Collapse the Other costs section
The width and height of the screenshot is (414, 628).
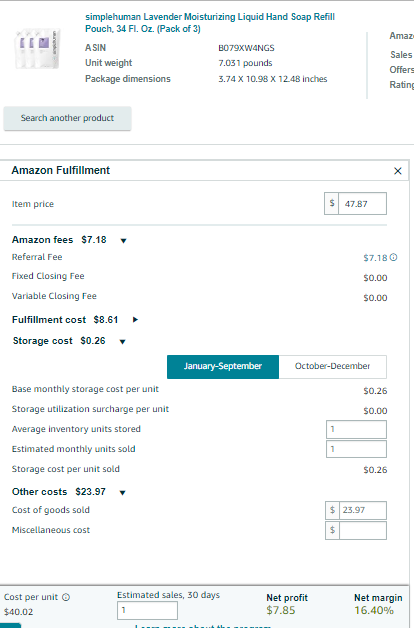click(123, 493)
